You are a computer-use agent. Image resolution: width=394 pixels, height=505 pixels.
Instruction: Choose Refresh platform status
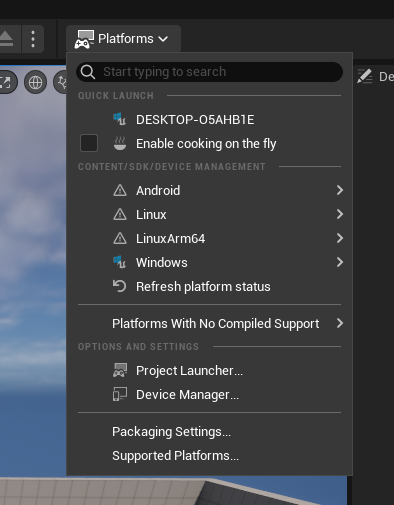pyautogui.click(x=209, y=286)
